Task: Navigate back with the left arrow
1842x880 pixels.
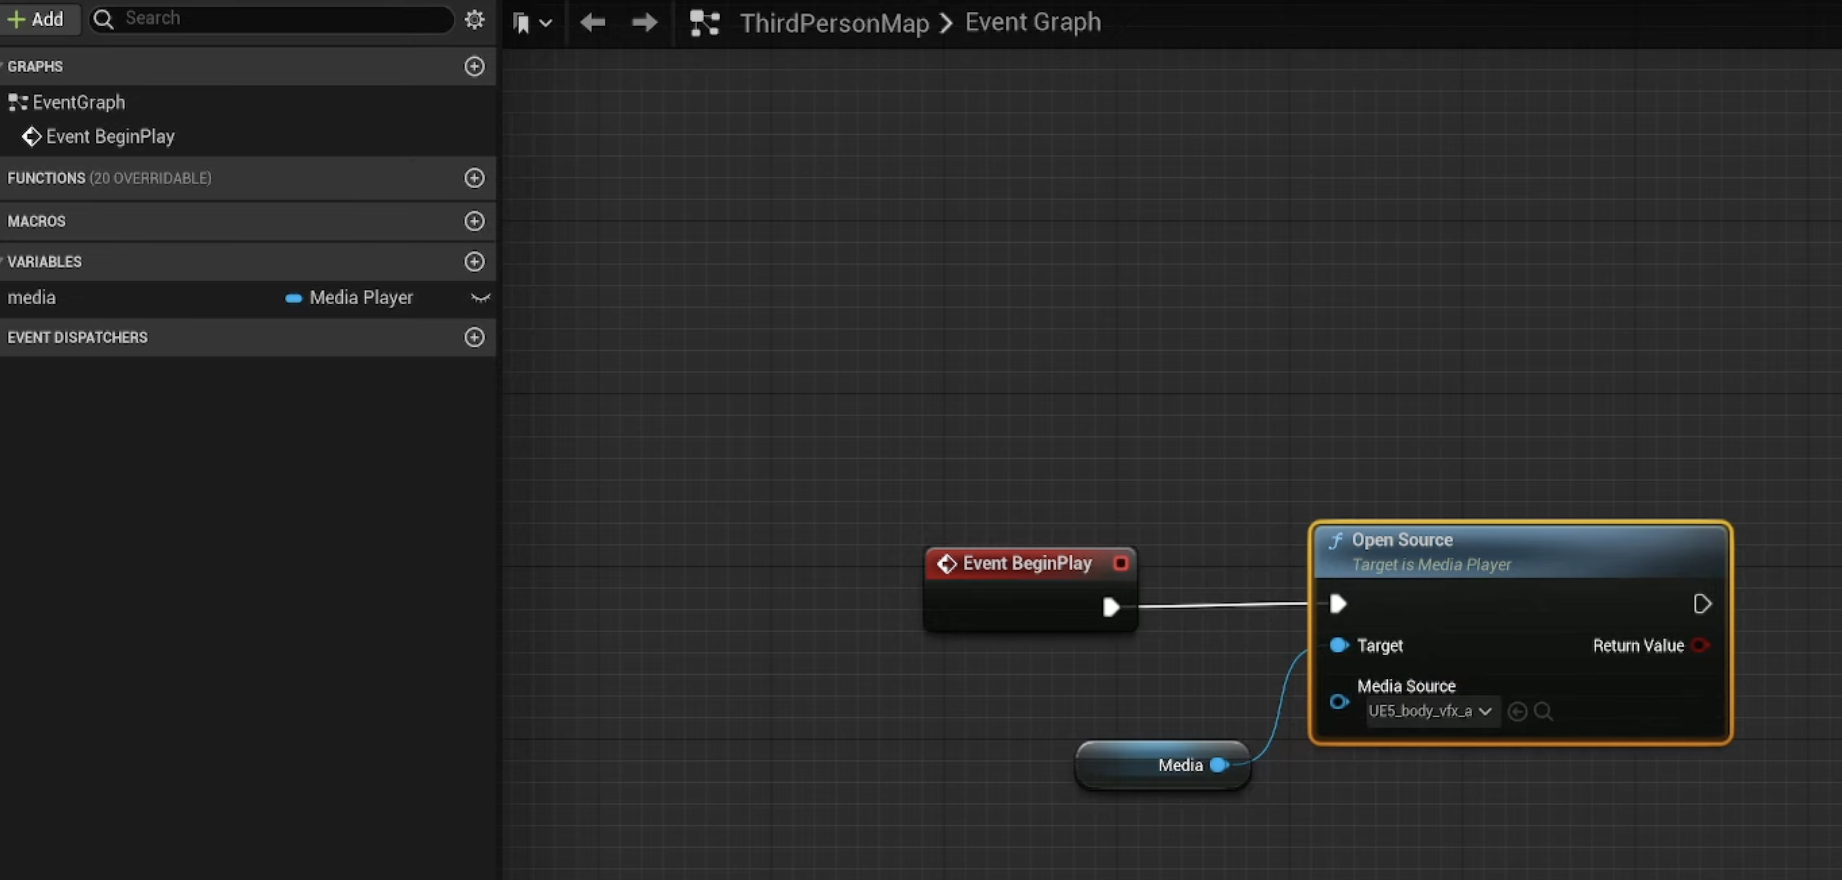Action: click(593, 22)
